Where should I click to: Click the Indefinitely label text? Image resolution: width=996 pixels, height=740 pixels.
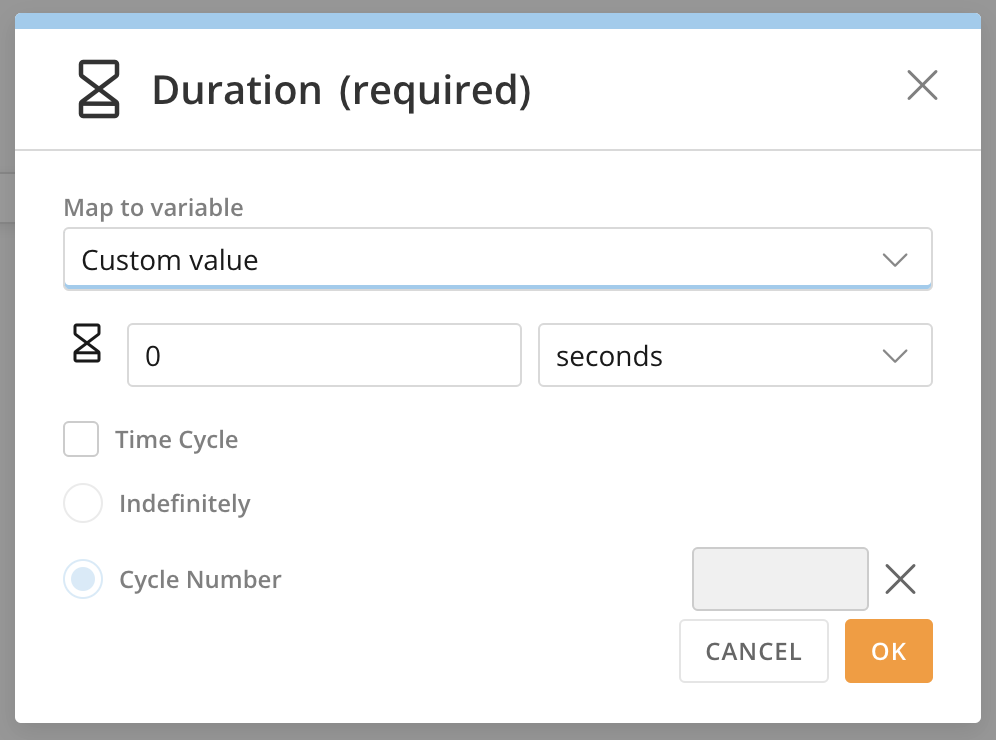[184, 503]
